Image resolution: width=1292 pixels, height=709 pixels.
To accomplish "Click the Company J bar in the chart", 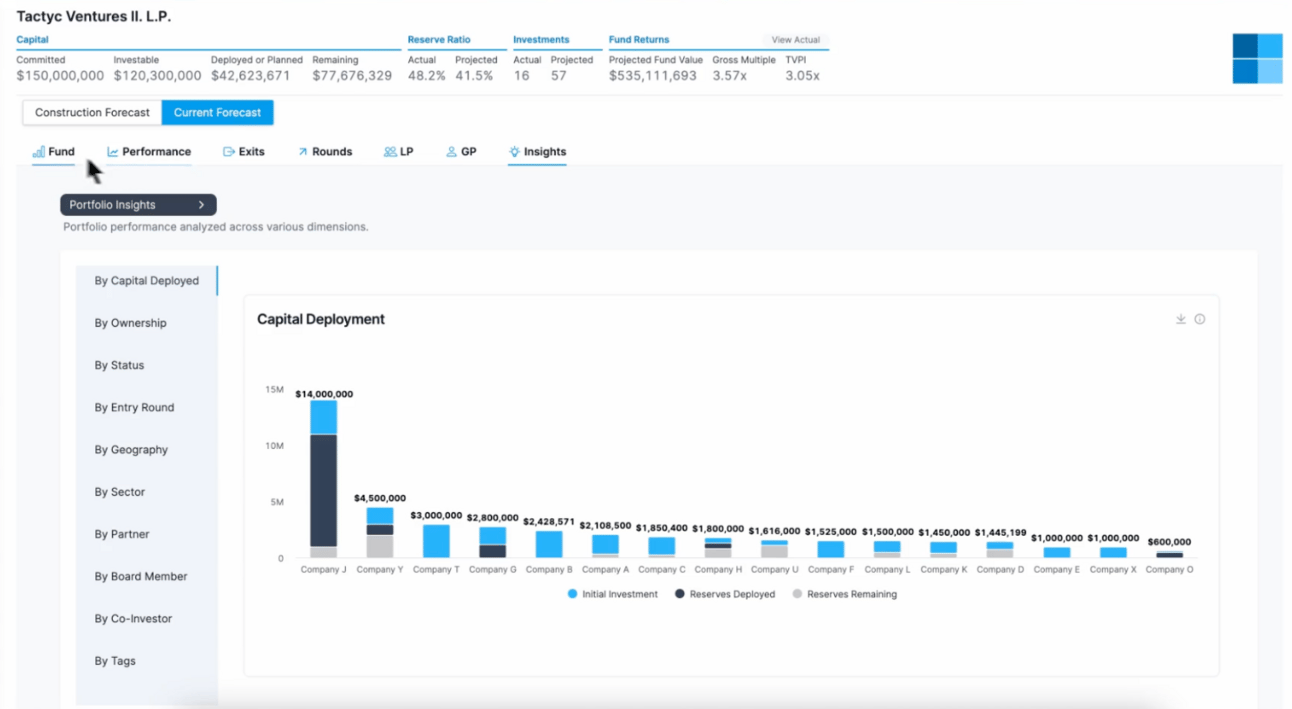I will pyautogui.click(x=323, y=480).
